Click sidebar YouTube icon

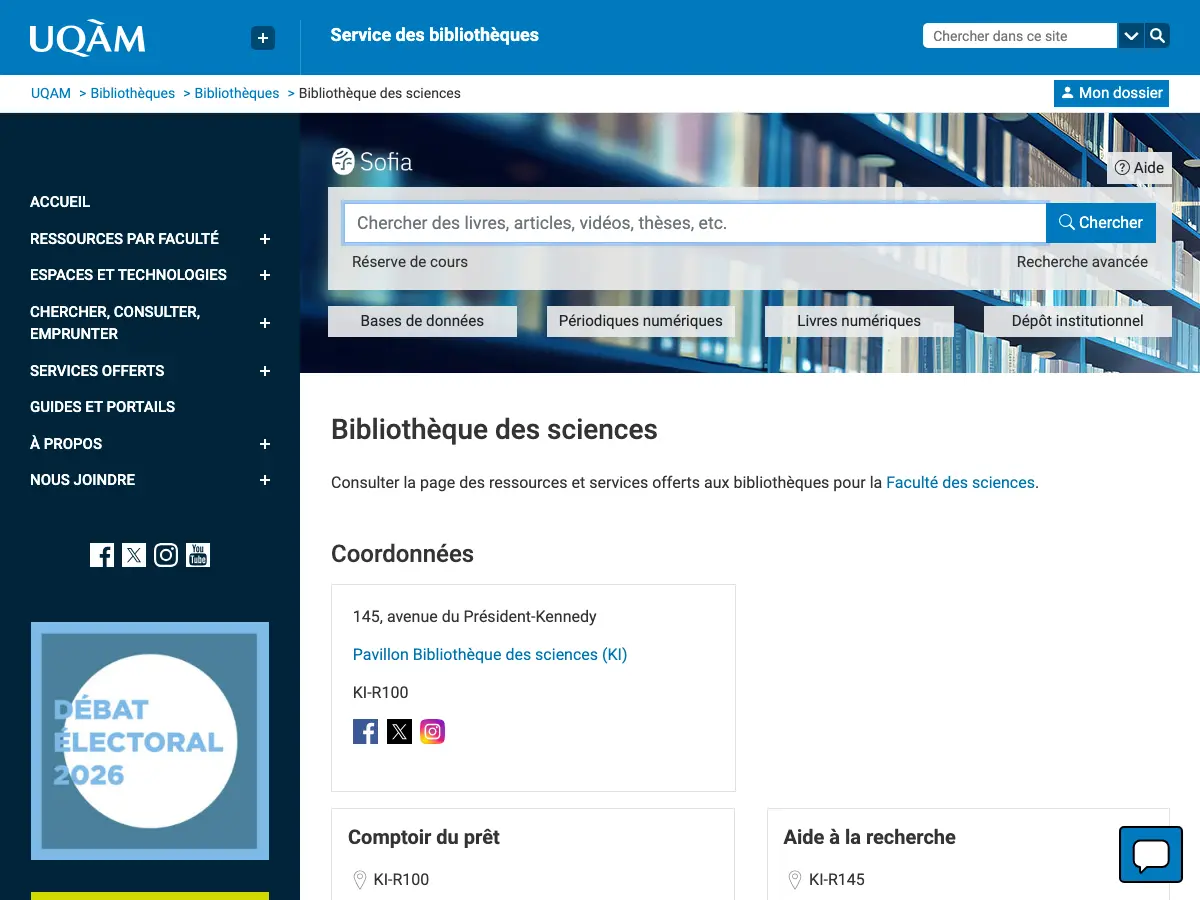pyautogui.click(x=198, y=555)
